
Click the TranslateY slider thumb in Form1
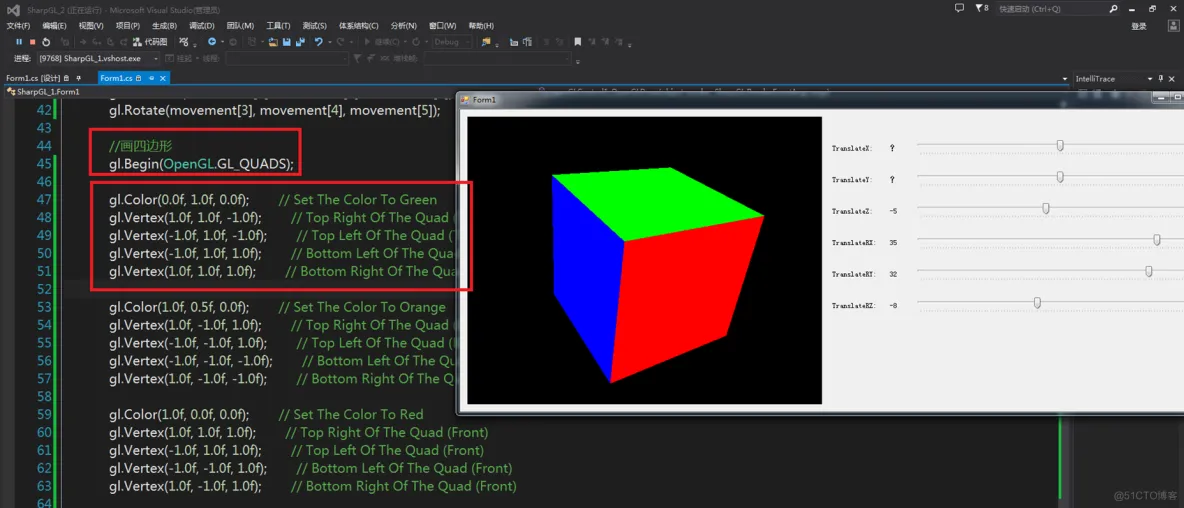[1060, 177]
